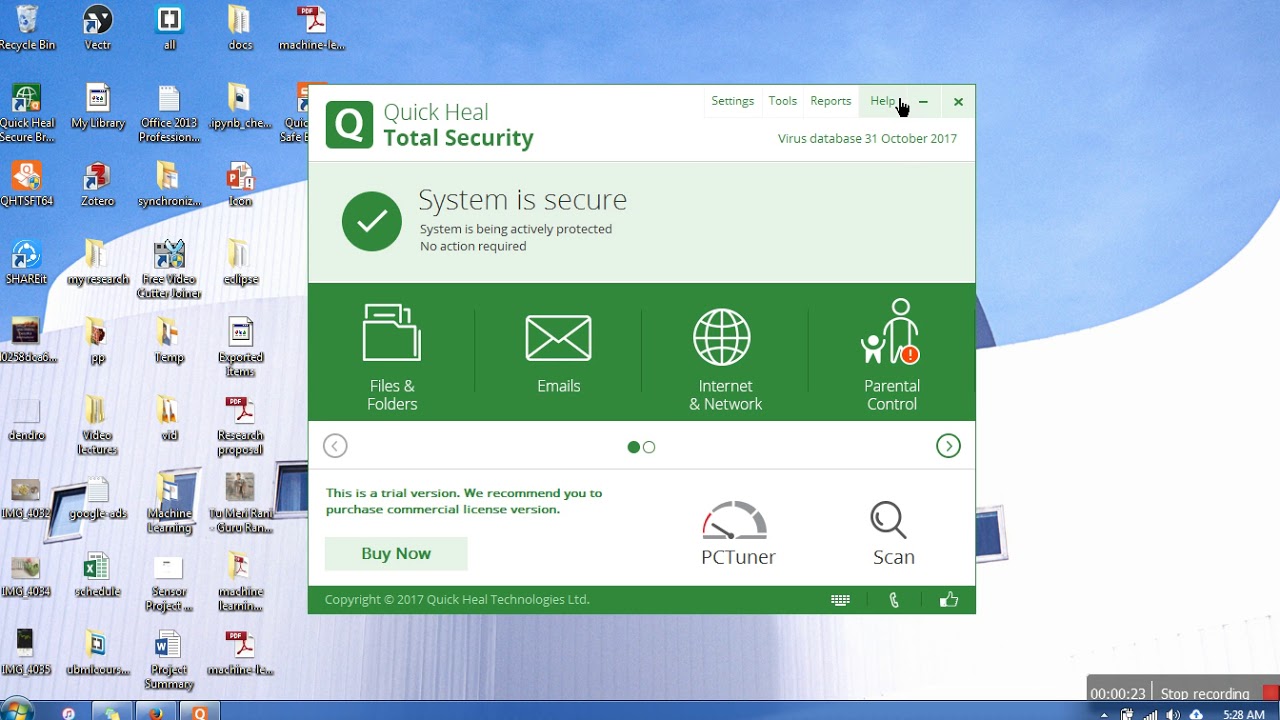Select the SHAREit desktop shortcut
Image resolution: width=1280 pixels, height=720 pixels.
[26, 262]
